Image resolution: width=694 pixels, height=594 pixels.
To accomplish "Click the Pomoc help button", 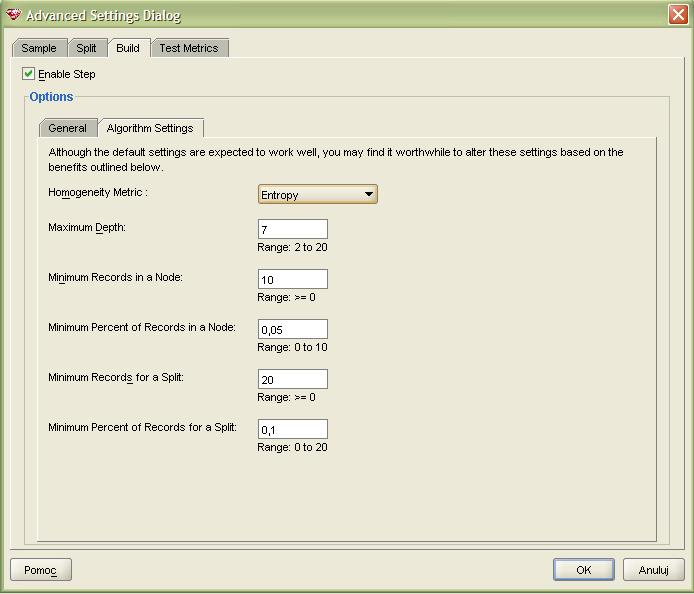I will 41,570.
